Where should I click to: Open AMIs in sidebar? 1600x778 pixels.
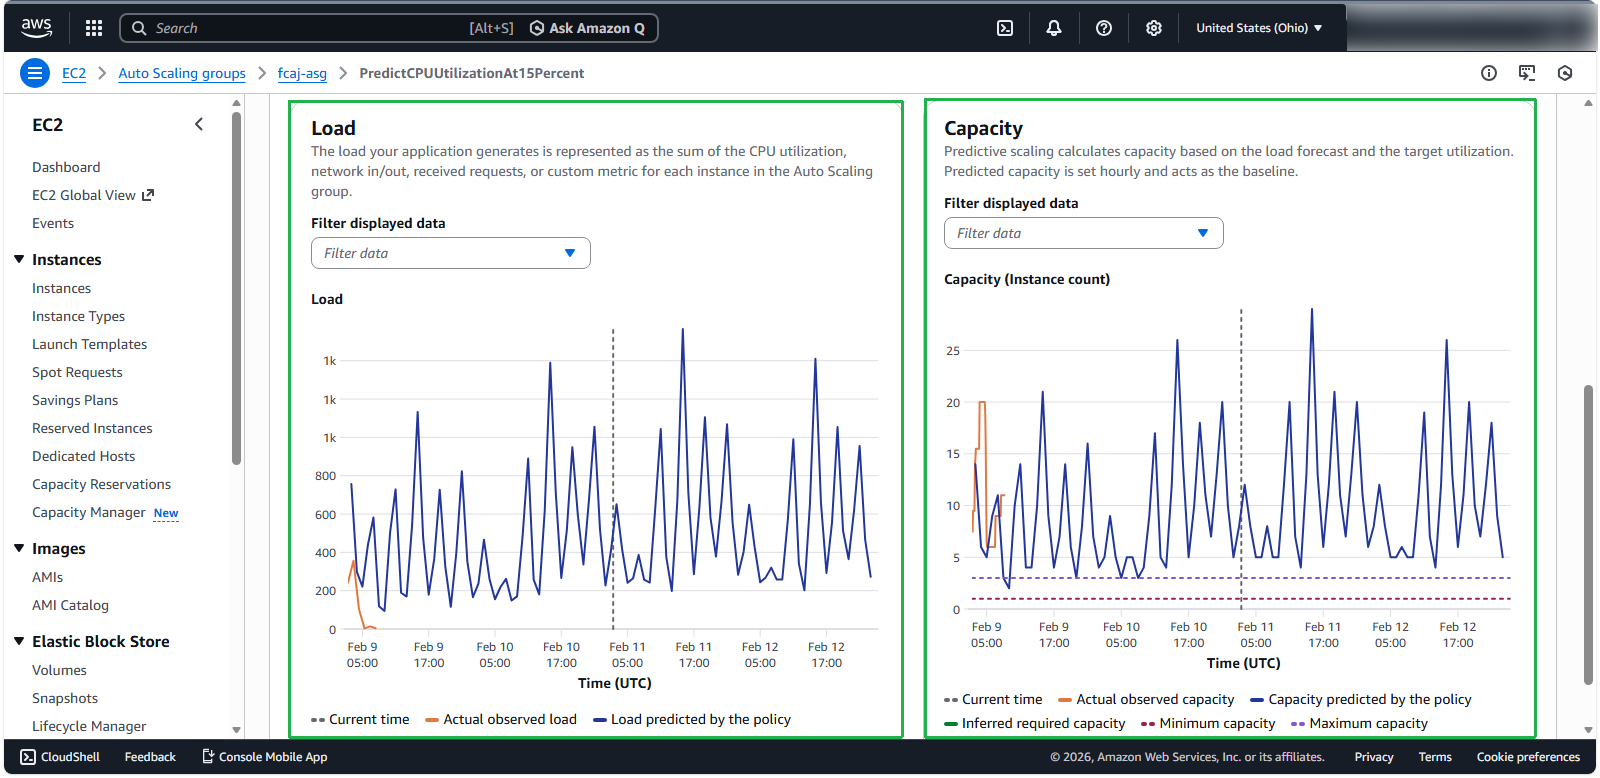click(x=47, y=577)
